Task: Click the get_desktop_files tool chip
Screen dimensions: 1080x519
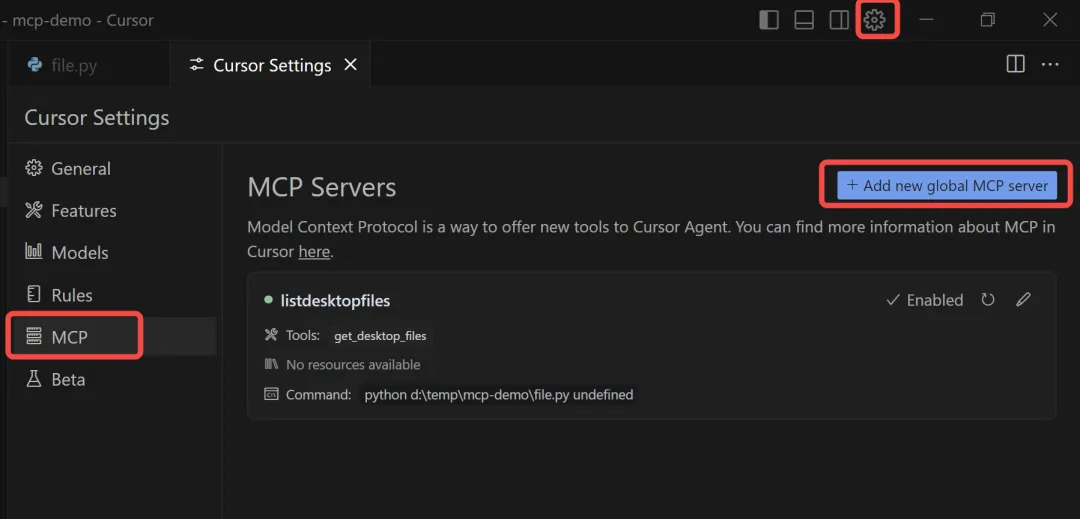Action: tap(380, 336)
